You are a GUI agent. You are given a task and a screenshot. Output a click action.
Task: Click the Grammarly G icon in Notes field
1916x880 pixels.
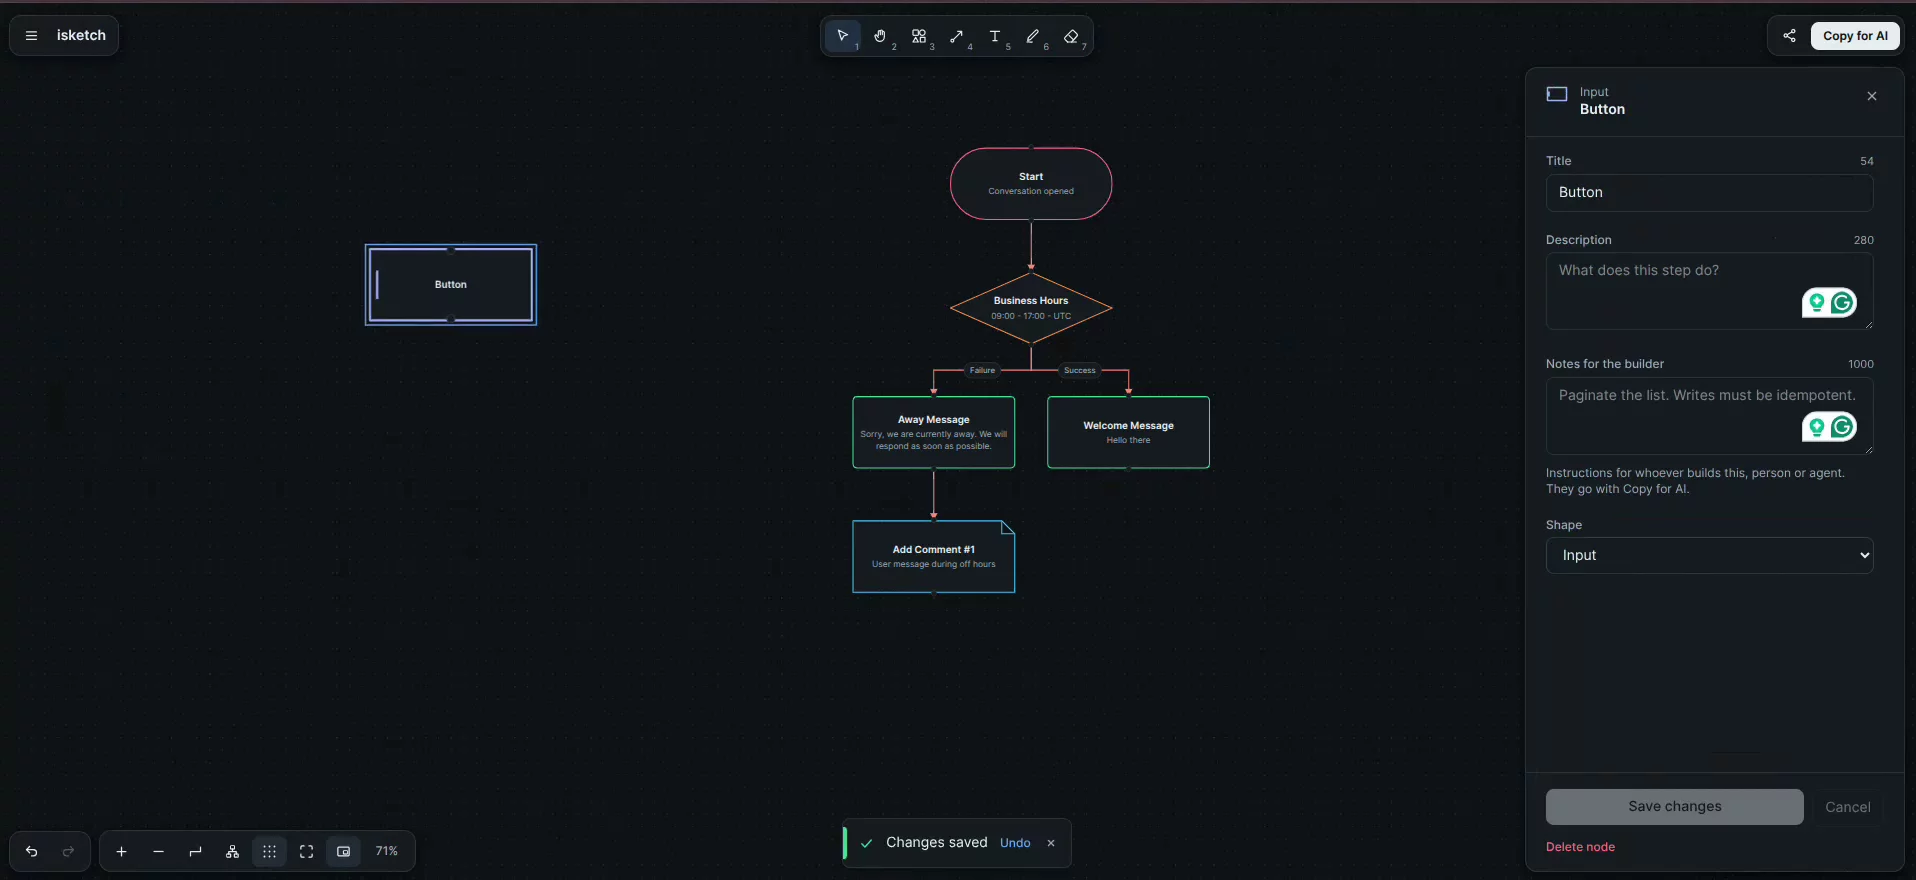pos(1842,427)
